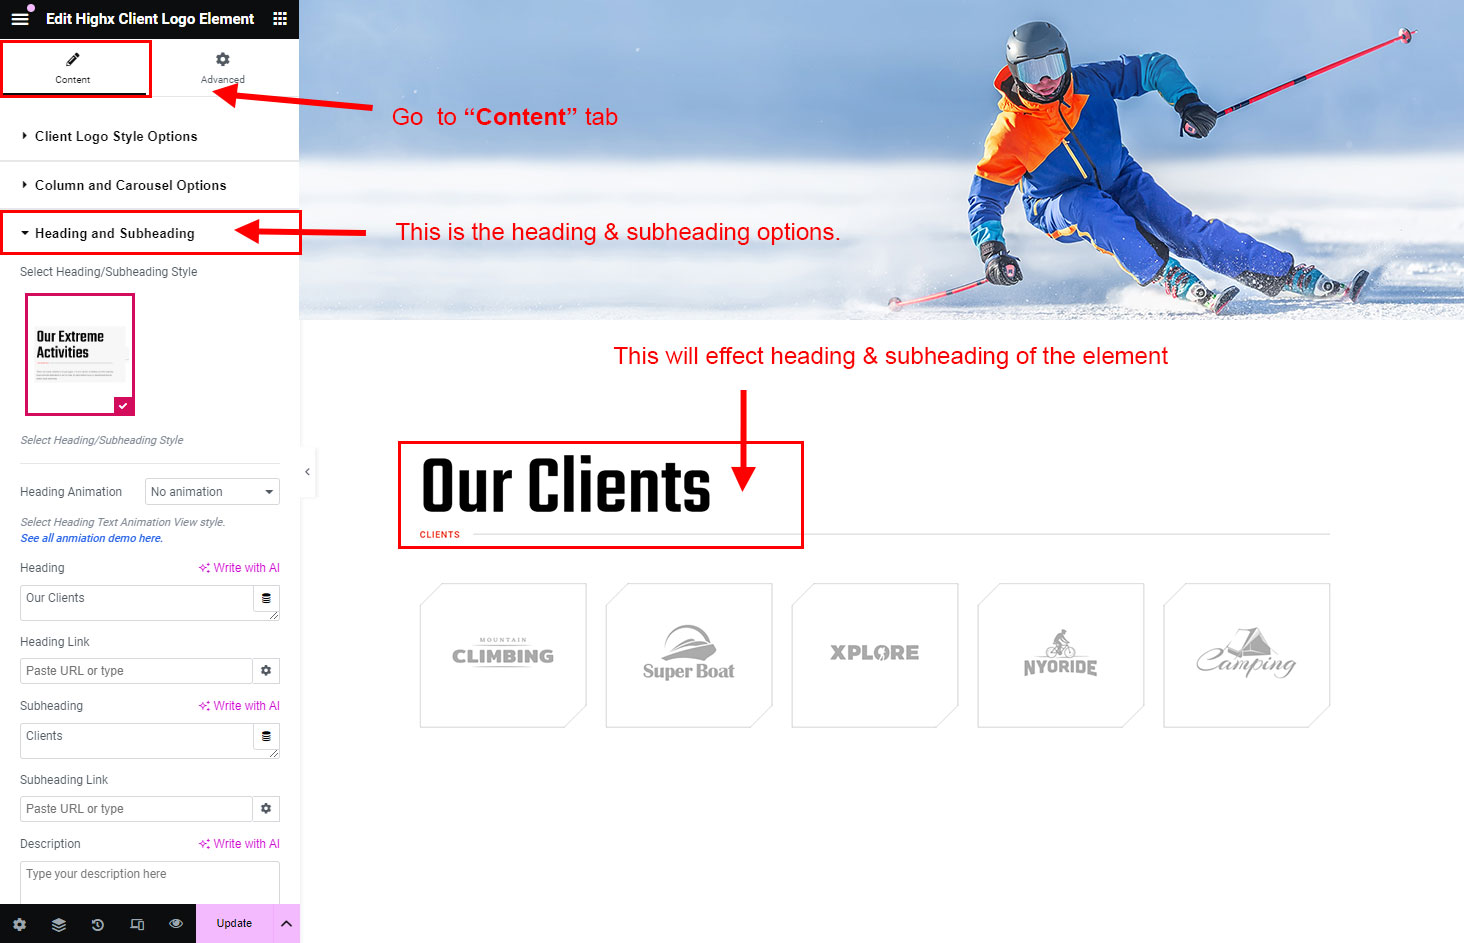Image resolution: width=1464 pixels, height=943 pixels.
Task: Open Subheading Link options gear
Action: pos(266,809)
